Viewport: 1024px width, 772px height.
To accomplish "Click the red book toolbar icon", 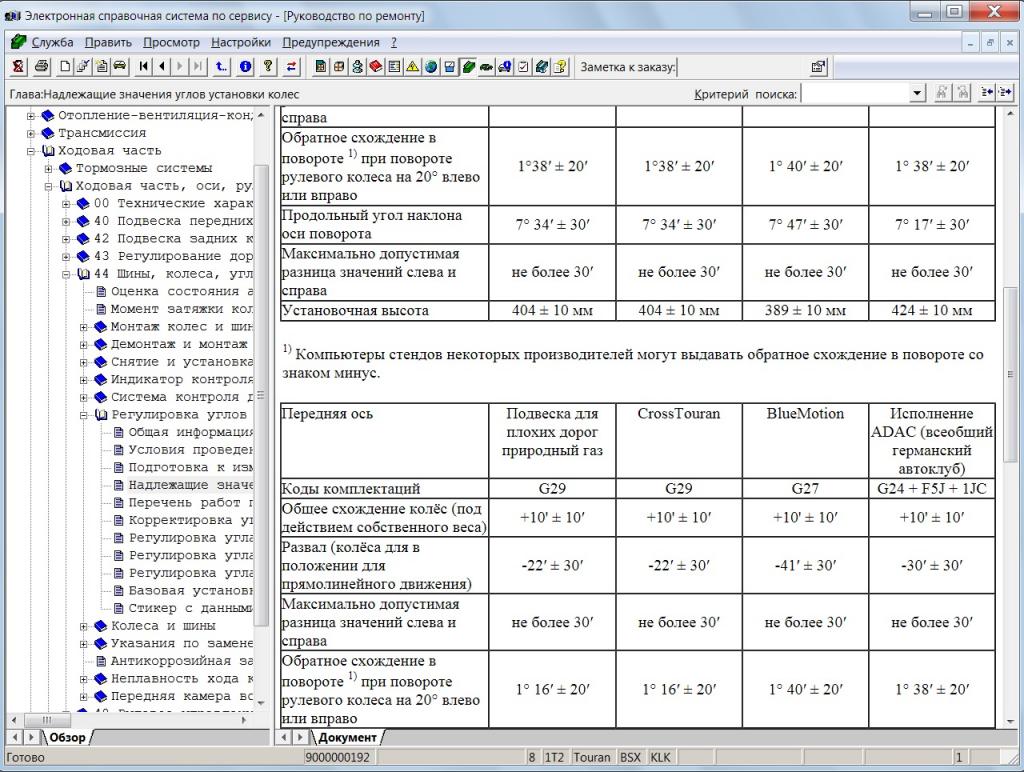I will (x=376, y=66).
